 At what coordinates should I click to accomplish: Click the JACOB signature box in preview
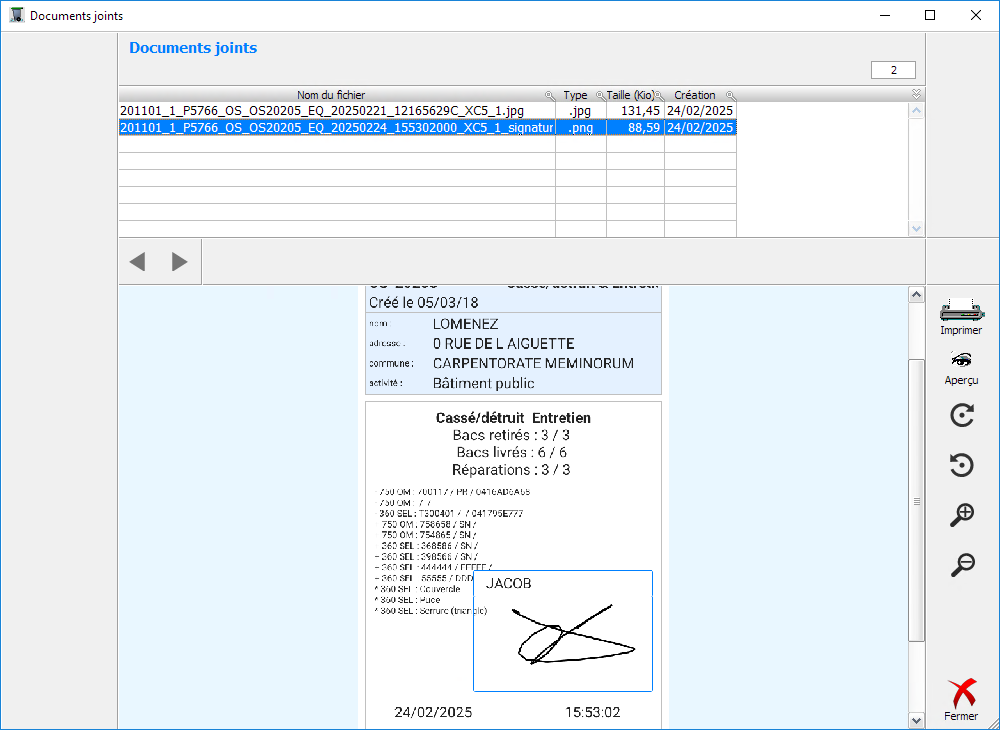coord(562,631)
